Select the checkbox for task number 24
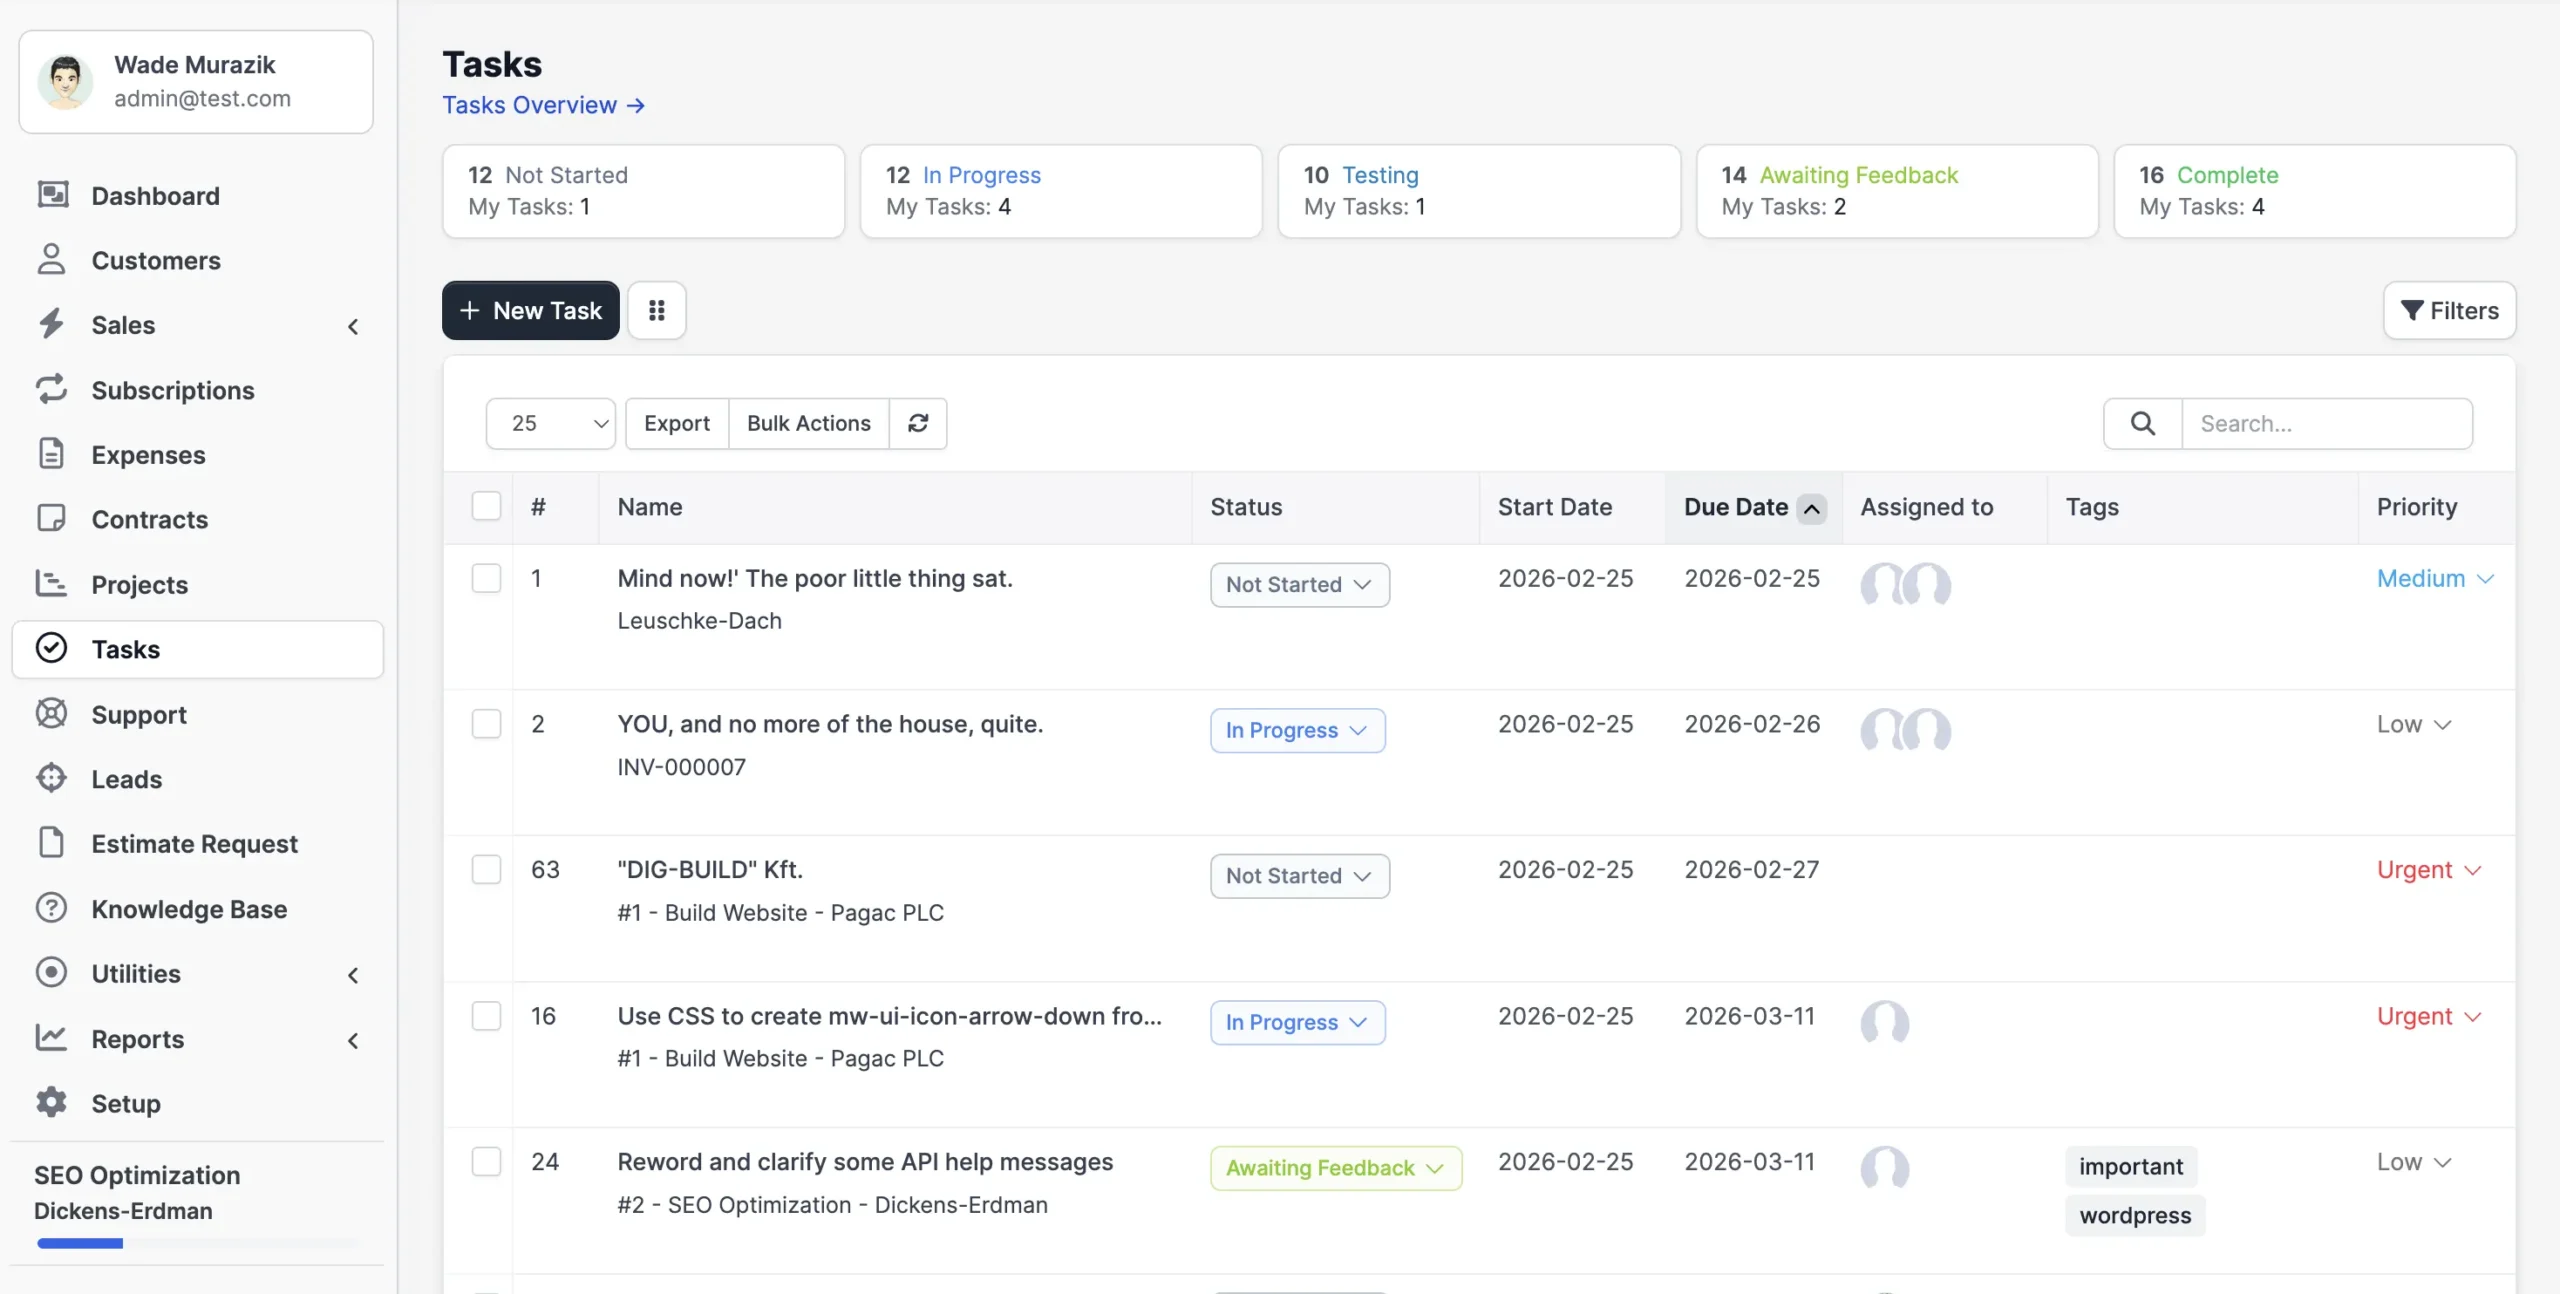 pyautogui.click(x=486, y=1161)
